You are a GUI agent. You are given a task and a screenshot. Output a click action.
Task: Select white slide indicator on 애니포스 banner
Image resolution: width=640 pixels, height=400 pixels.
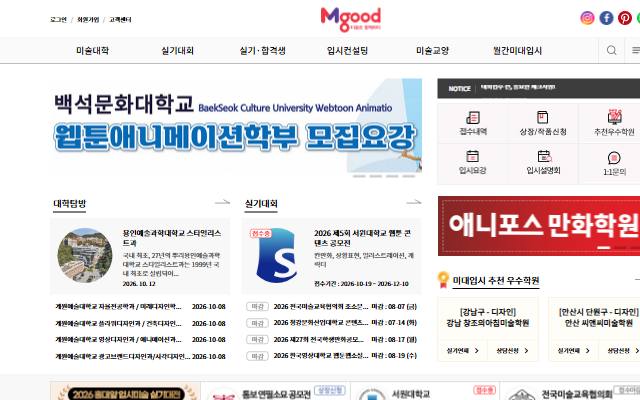click(x=604, y=247)
